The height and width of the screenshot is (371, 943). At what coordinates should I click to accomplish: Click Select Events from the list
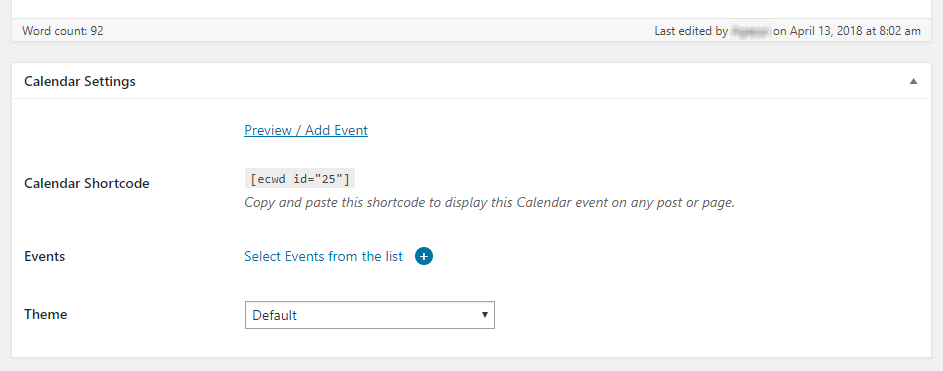324,256
